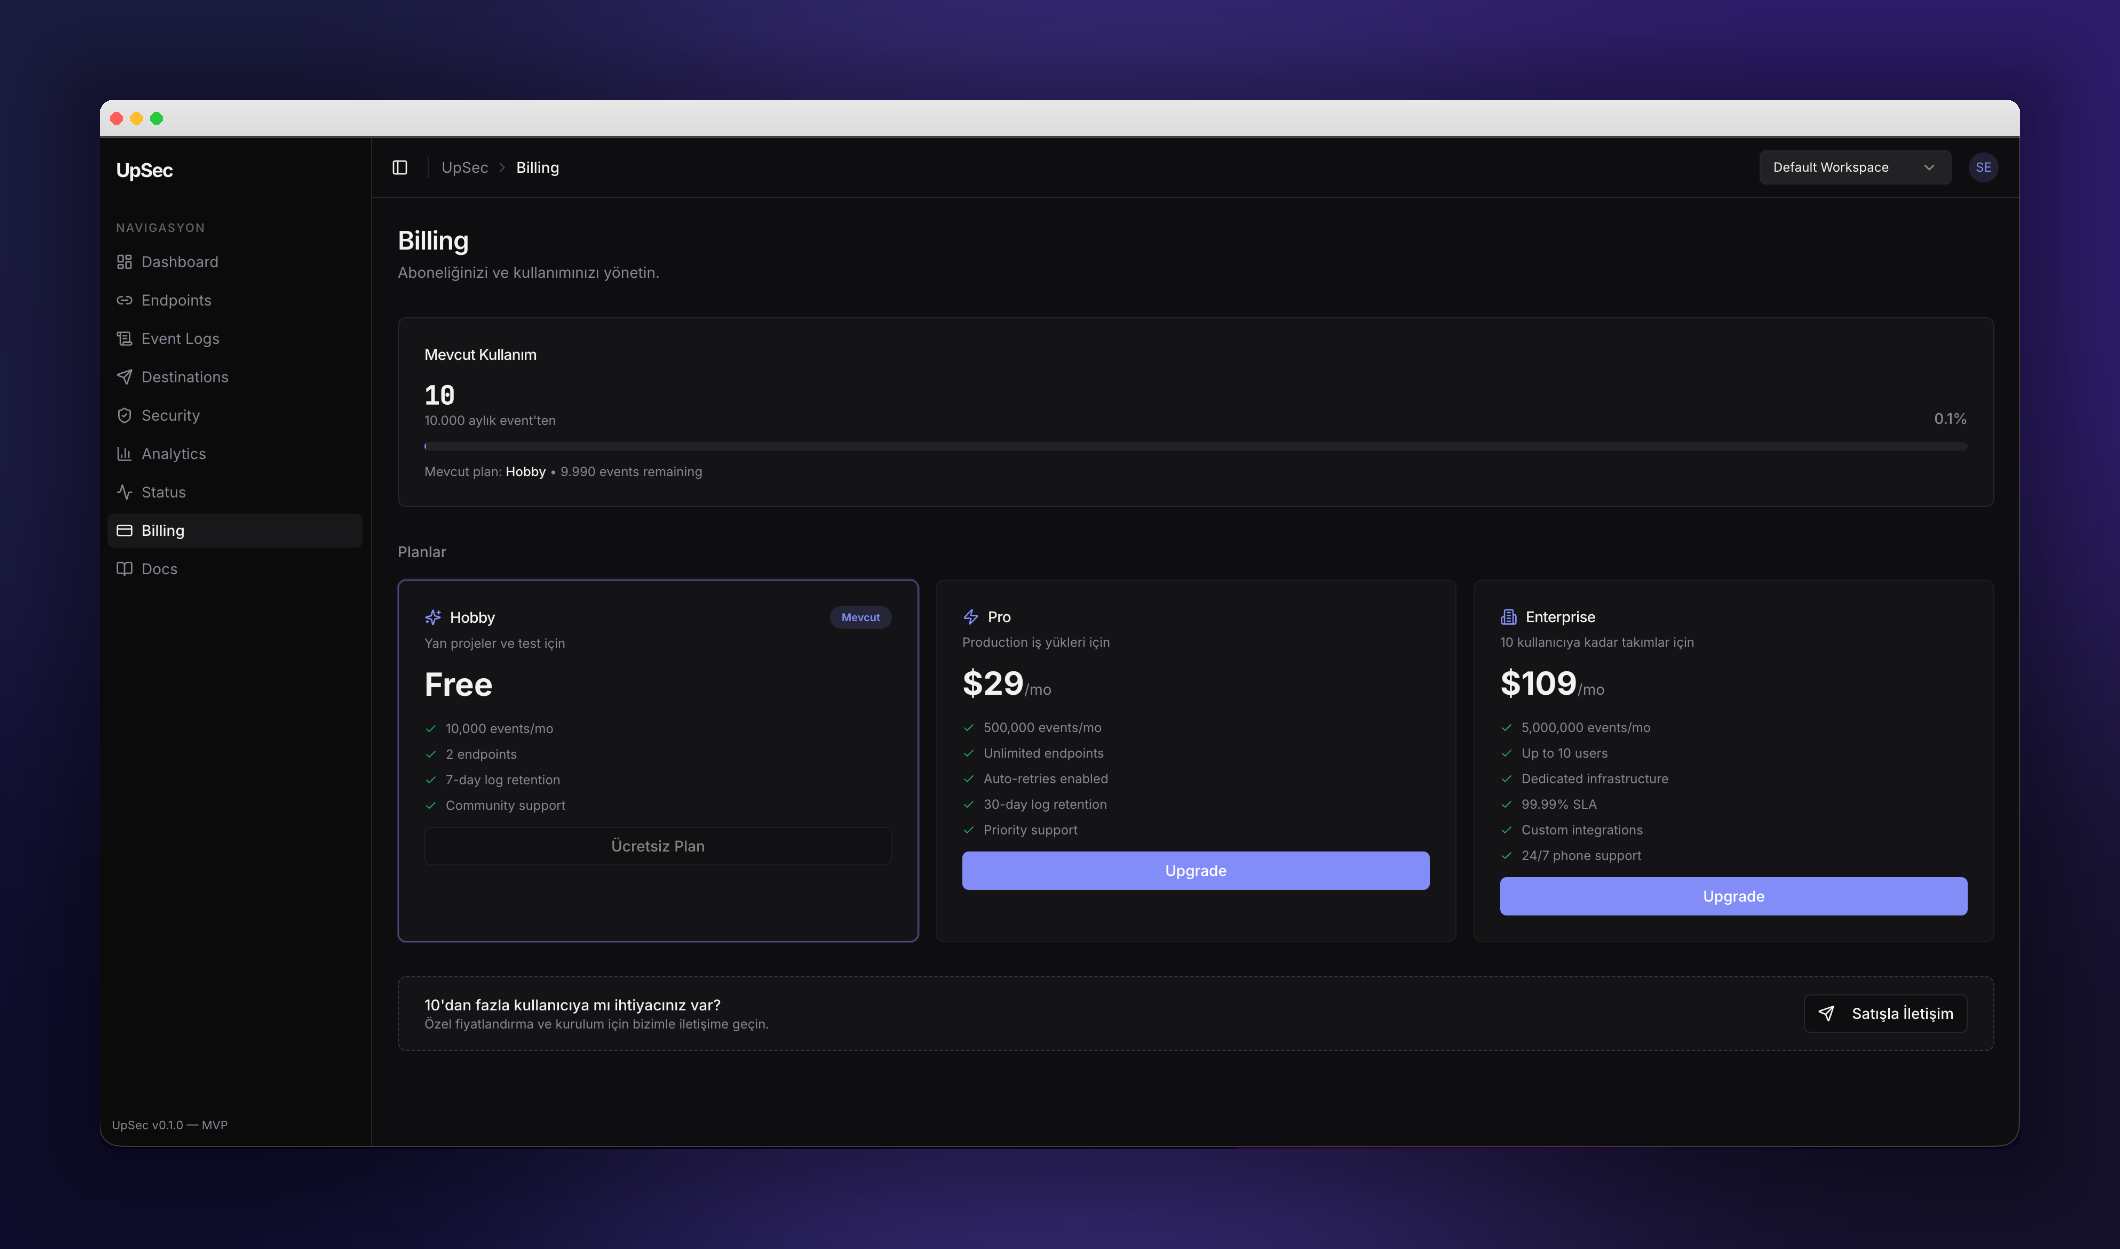Image resolution: width=2120 pixels, height=1249 pixels.
Task: Click the Ücretsiz Plan button
Action: [657, 846]
